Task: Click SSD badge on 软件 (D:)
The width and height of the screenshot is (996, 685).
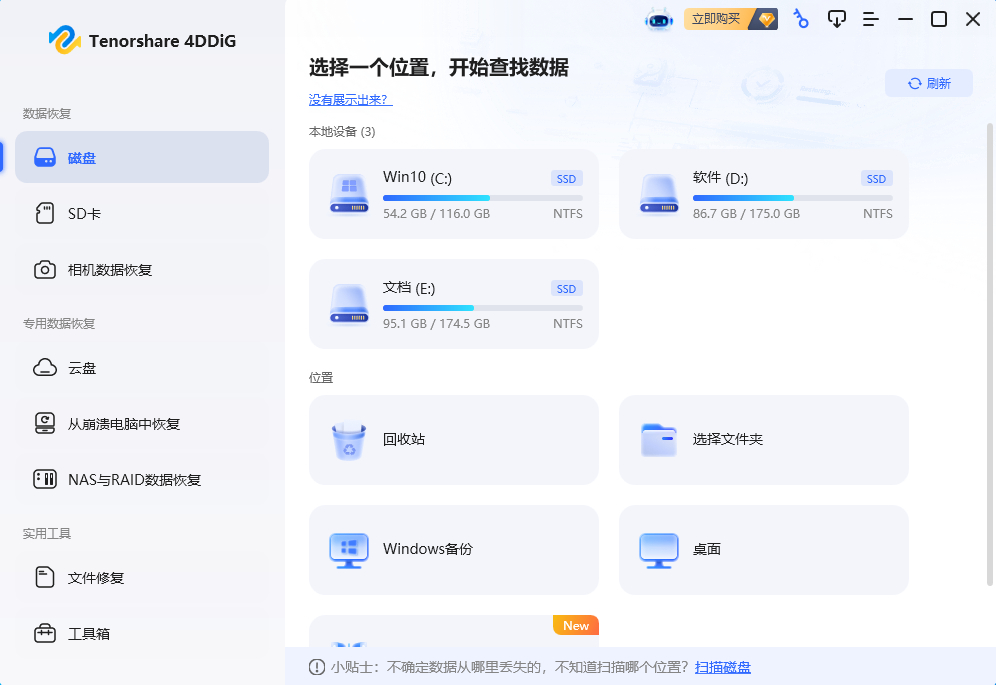Action: (x=877, y=179)
